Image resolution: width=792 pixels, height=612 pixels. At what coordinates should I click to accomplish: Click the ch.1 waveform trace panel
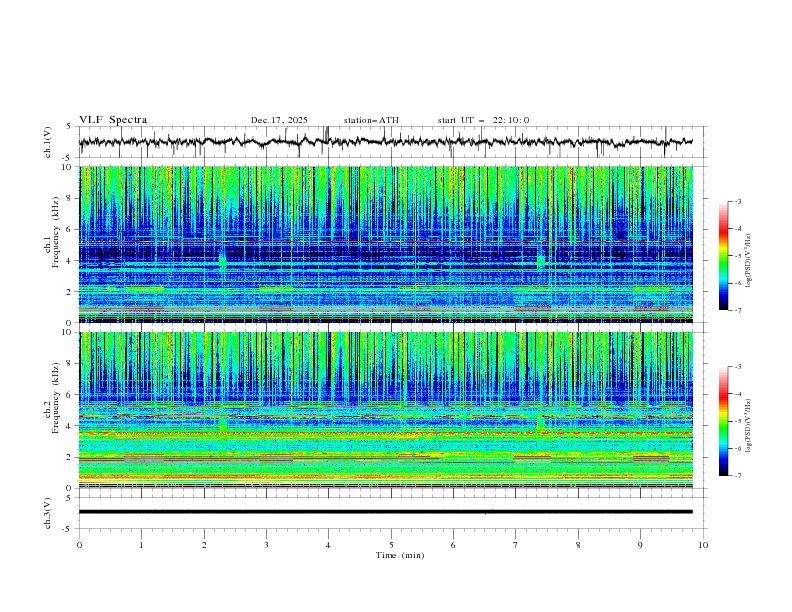(x=393, y=142)
